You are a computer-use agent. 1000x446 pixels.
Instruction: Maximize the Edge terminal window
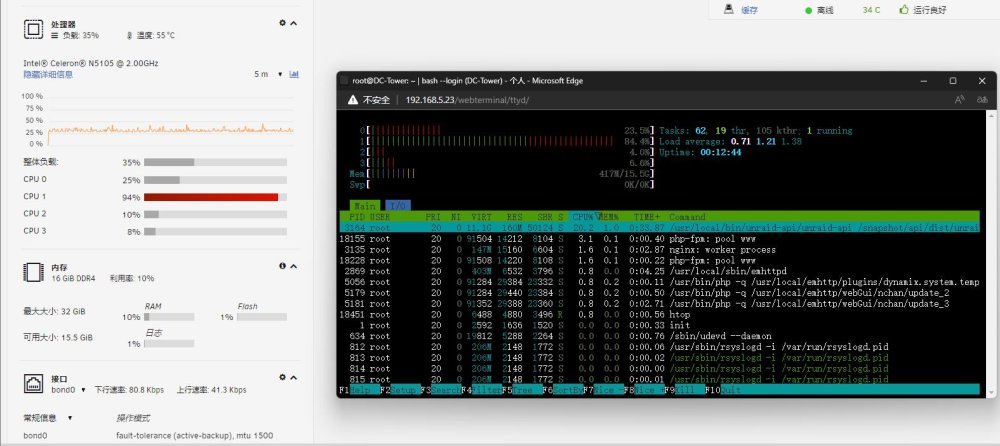953,81
